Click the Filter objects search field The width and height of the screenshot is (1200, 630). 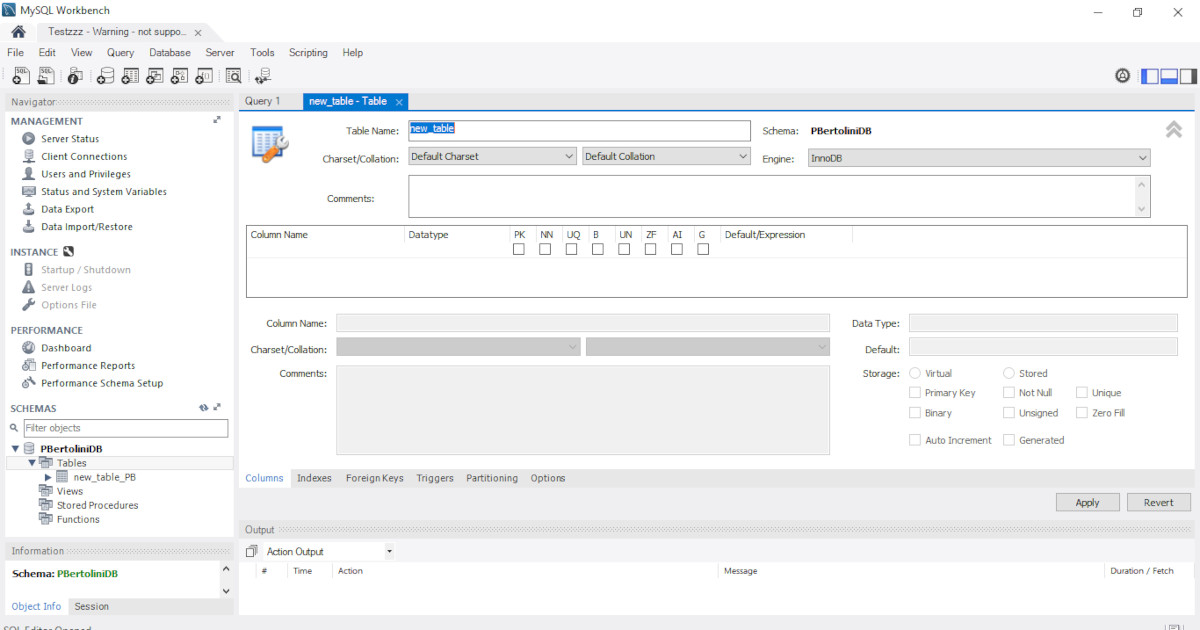coord(125,428)
